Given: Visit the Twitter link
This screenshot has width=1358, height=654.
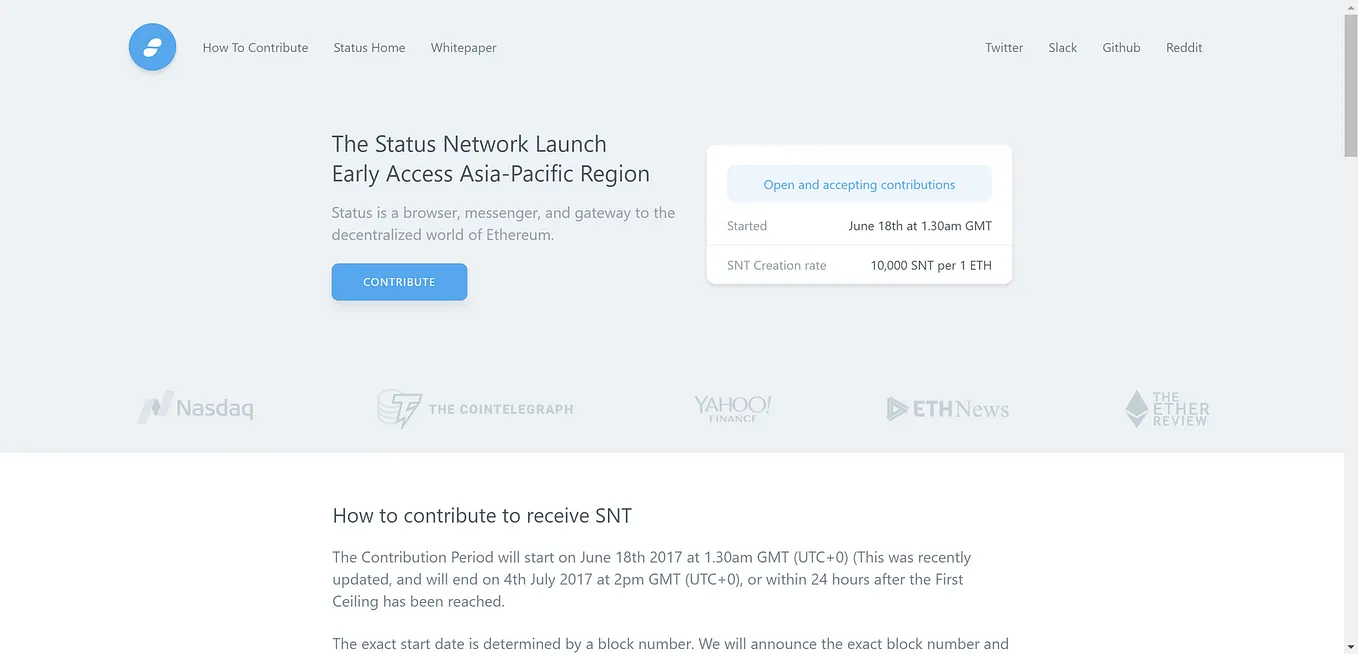Looking at the screenshot, I should pyautogui.click(x=1004, y=47).
